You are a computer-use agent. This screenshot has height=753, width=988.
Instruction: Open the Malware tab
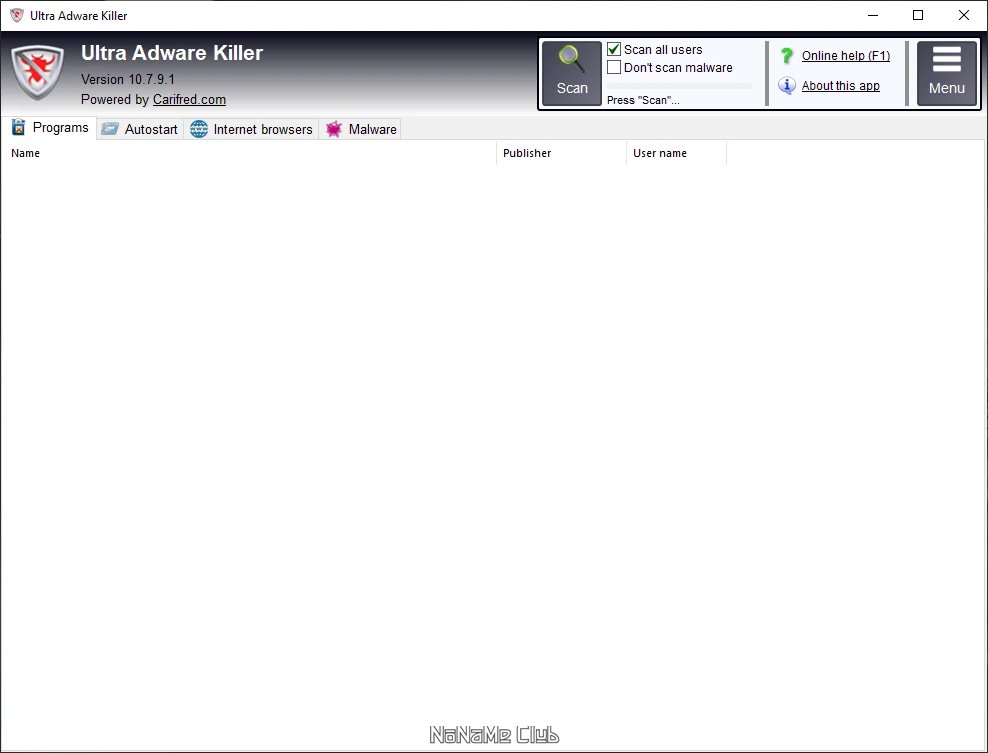(x=361, y=129)
